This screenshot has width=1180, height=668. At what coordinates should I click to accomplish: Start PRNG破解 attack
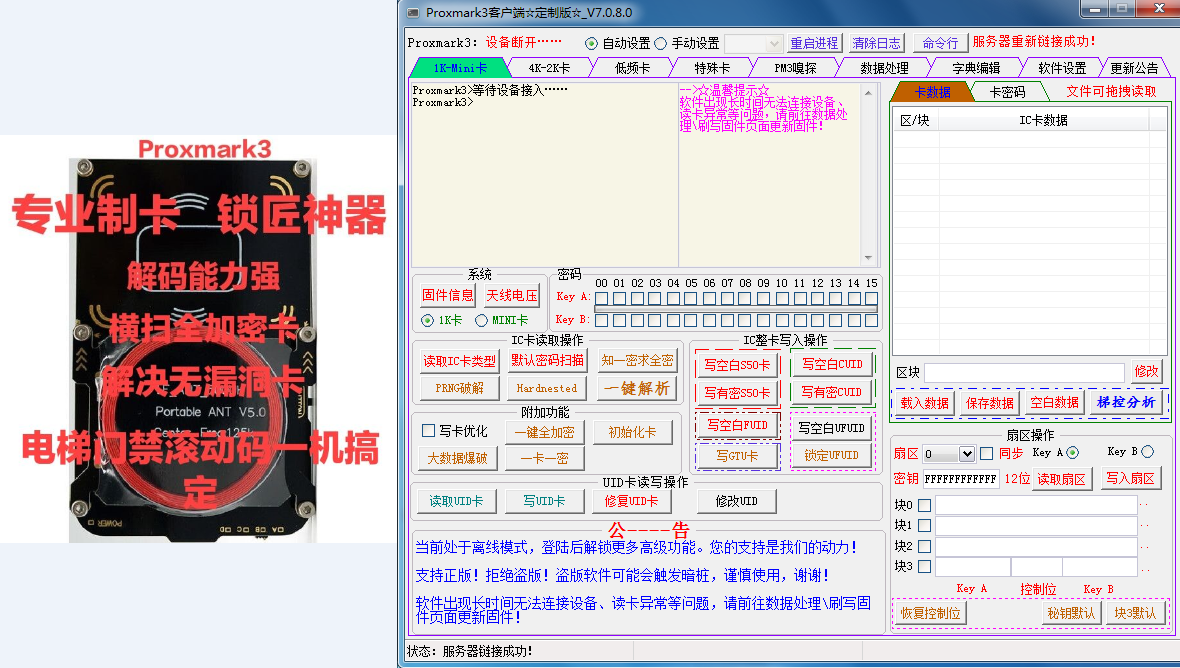coord(459,389)
